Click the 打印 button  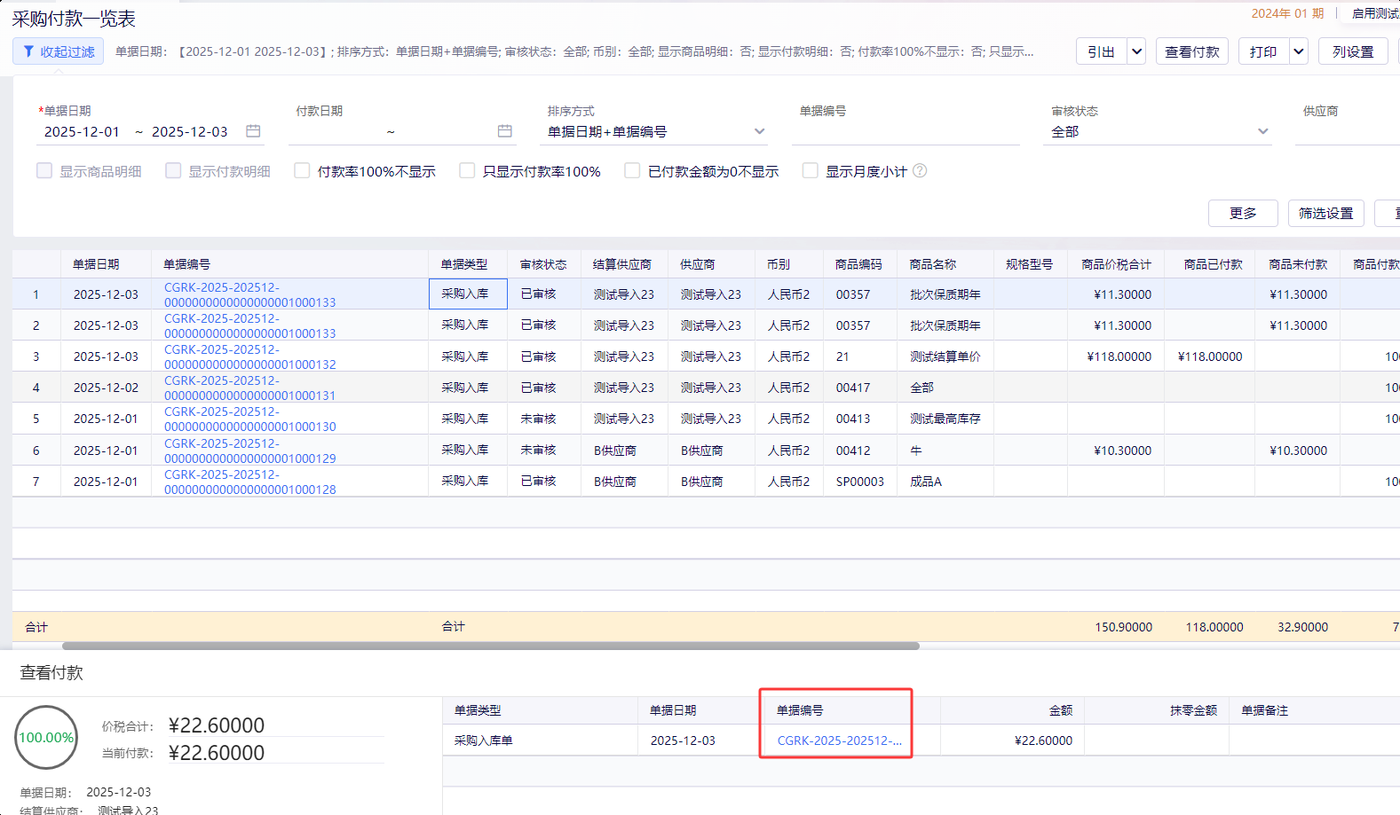coord(1264,51)
